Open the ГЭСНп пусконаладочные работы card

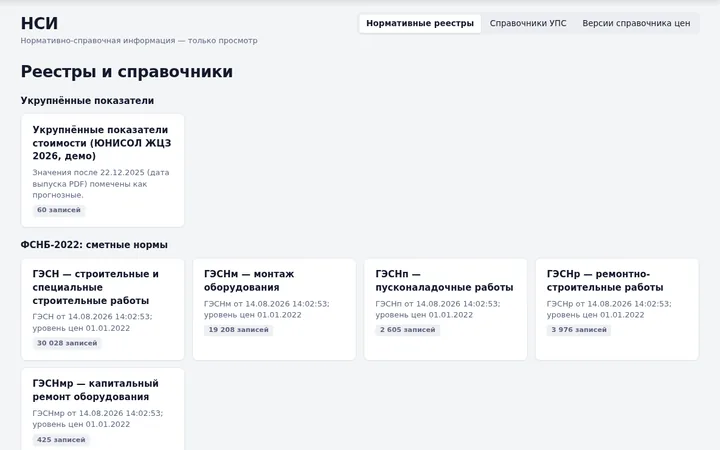[445, 309]
